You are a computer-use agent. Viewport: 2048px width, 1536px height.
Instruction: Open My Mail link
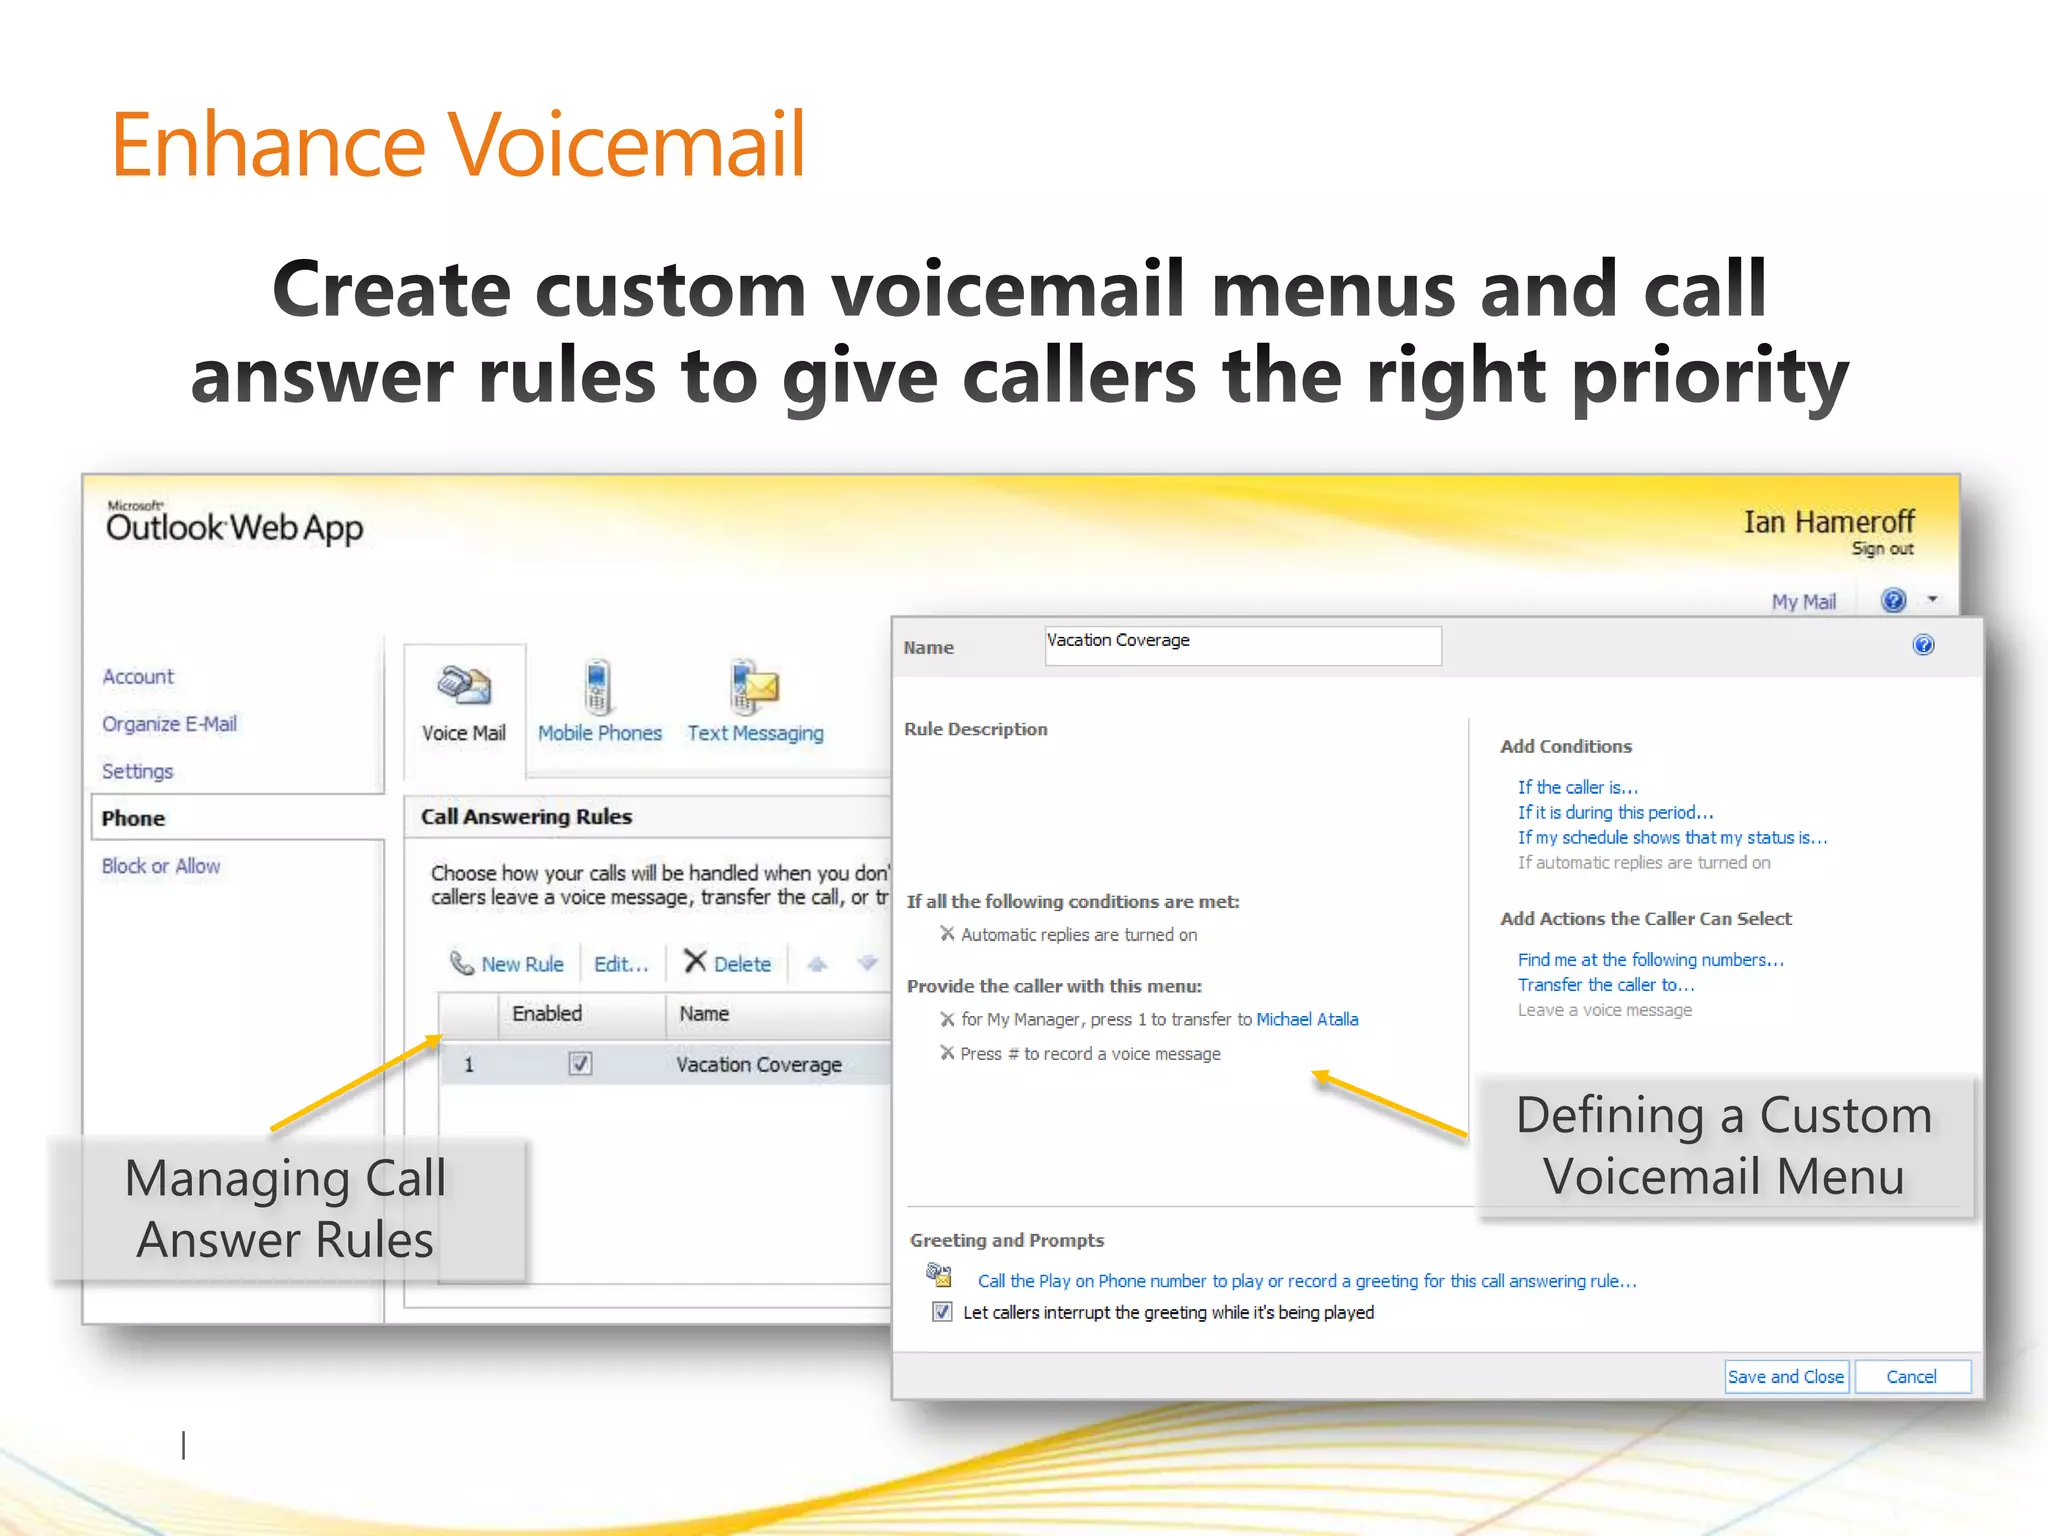1804,602
